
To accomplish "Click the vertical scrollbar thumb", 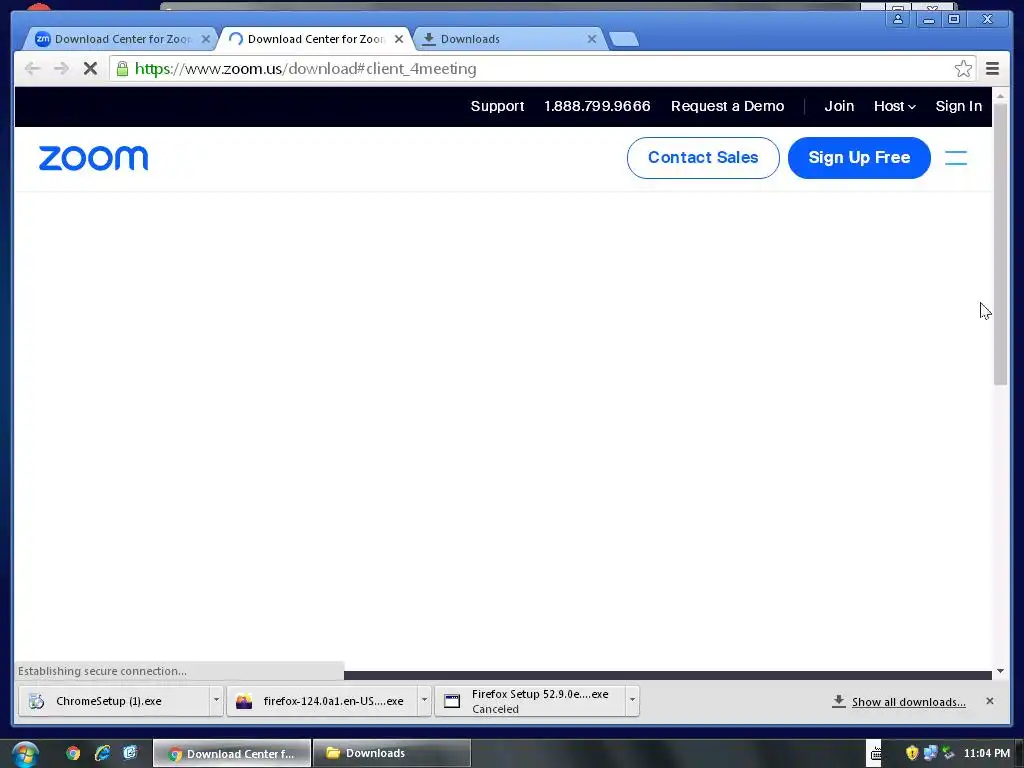I will (1000, 244).
